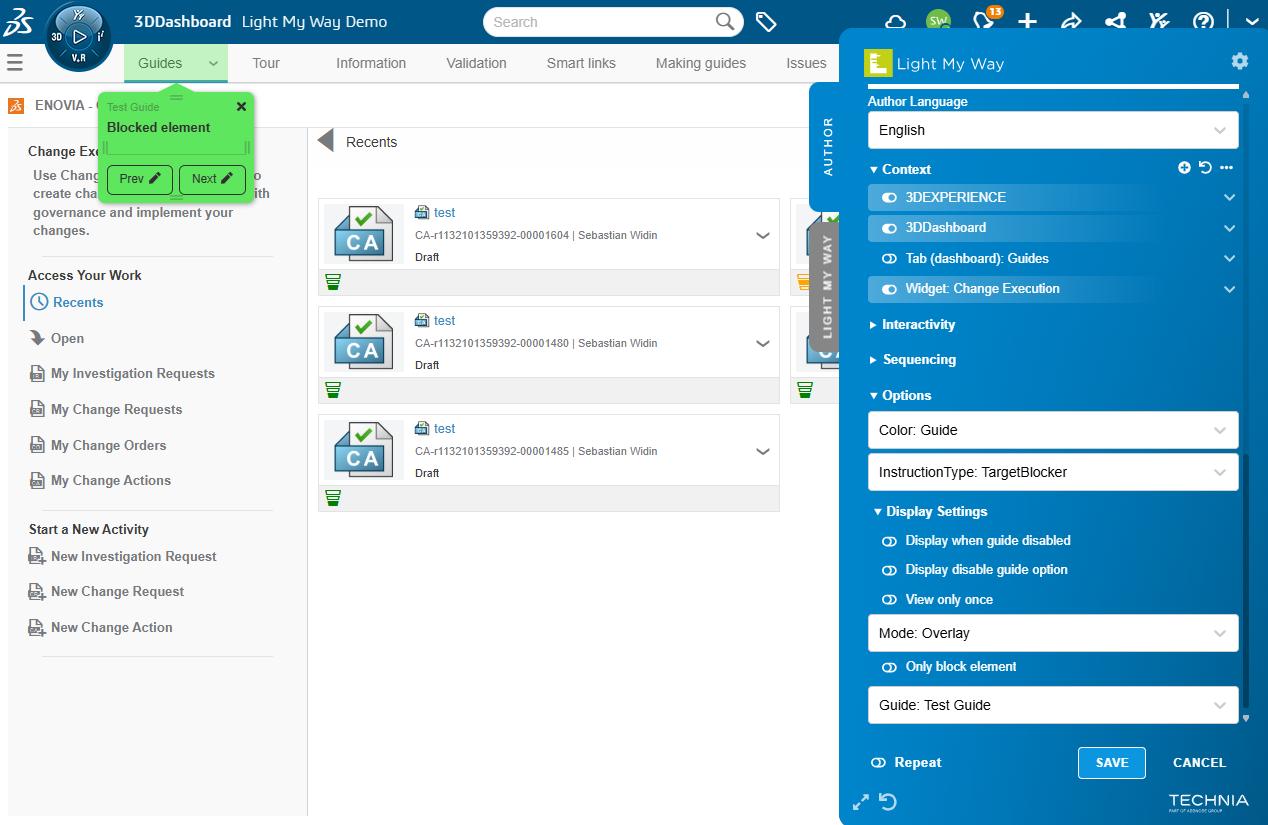1268x825 pixels.
Task: Click the plus add icon in top bar
Action: click(1028, 21)
